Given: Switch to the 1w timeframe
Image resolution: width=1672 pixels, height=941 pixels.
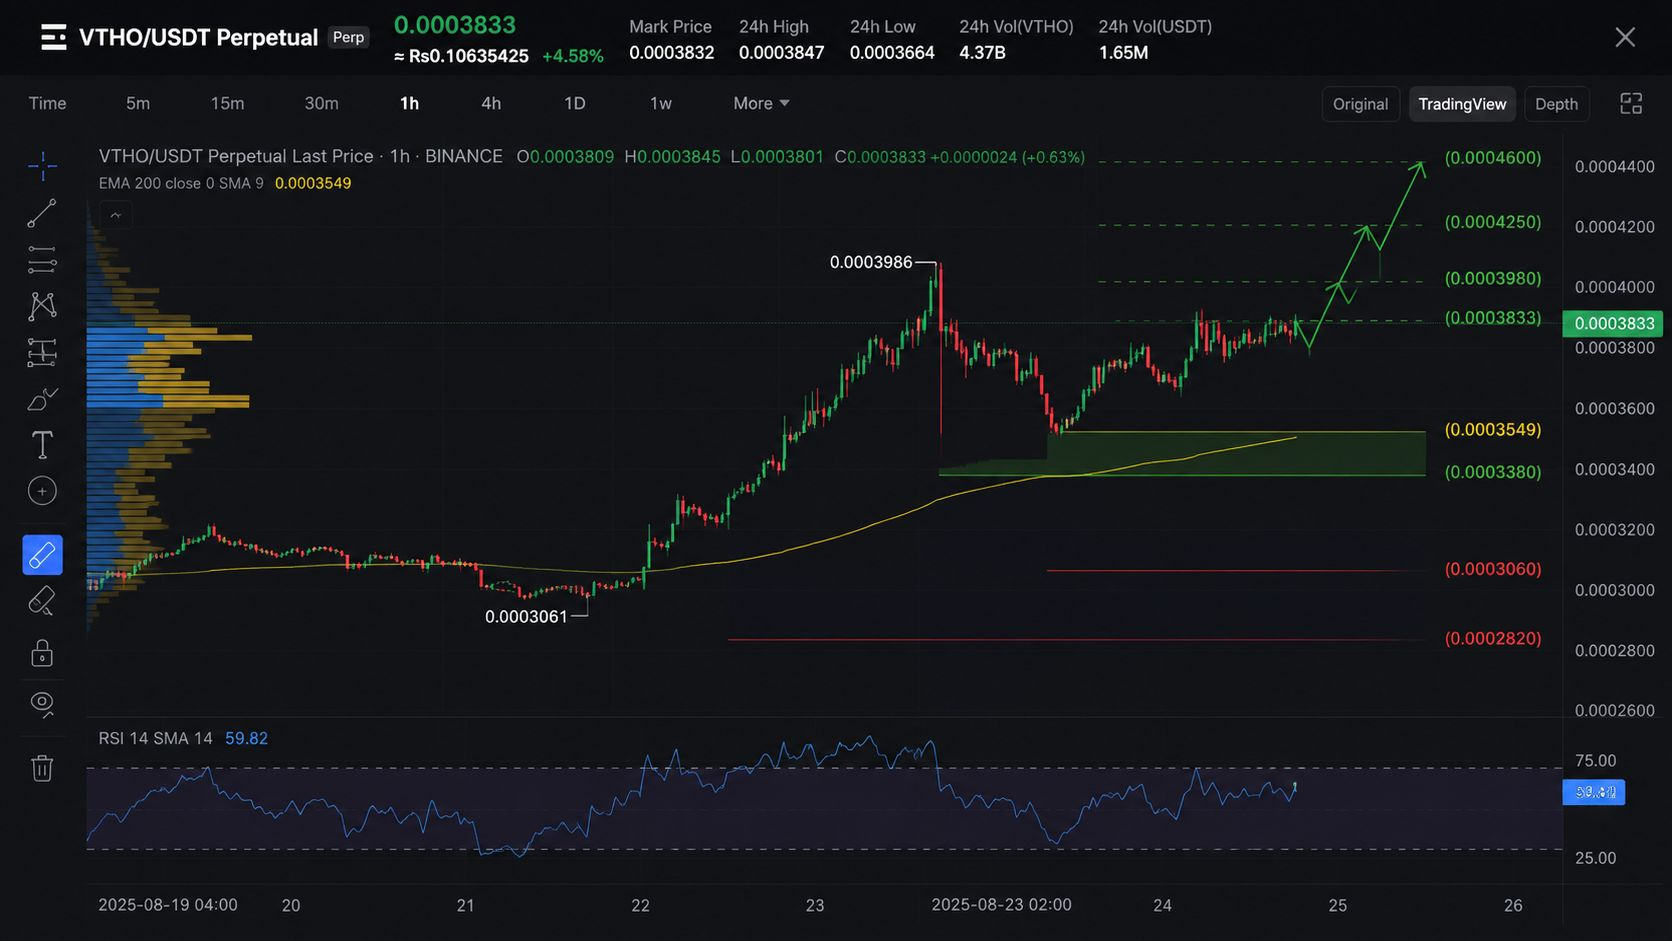Looking at the screenshot, I should coord(661,103).
